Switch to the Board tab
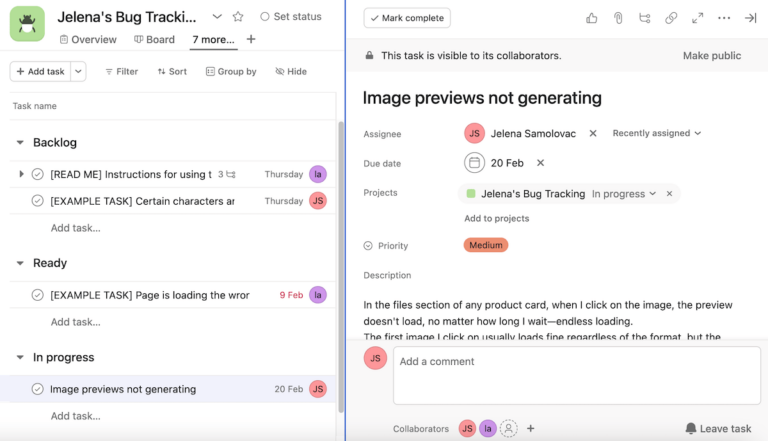This screenshot has width=768, height=441. click(x=154, y=40)
